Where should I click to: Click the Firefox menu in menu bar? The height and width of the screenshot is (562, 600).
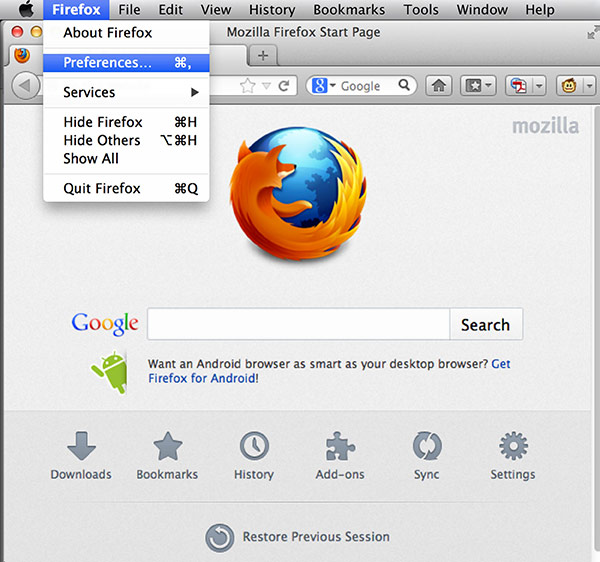(x=76, y=10)
